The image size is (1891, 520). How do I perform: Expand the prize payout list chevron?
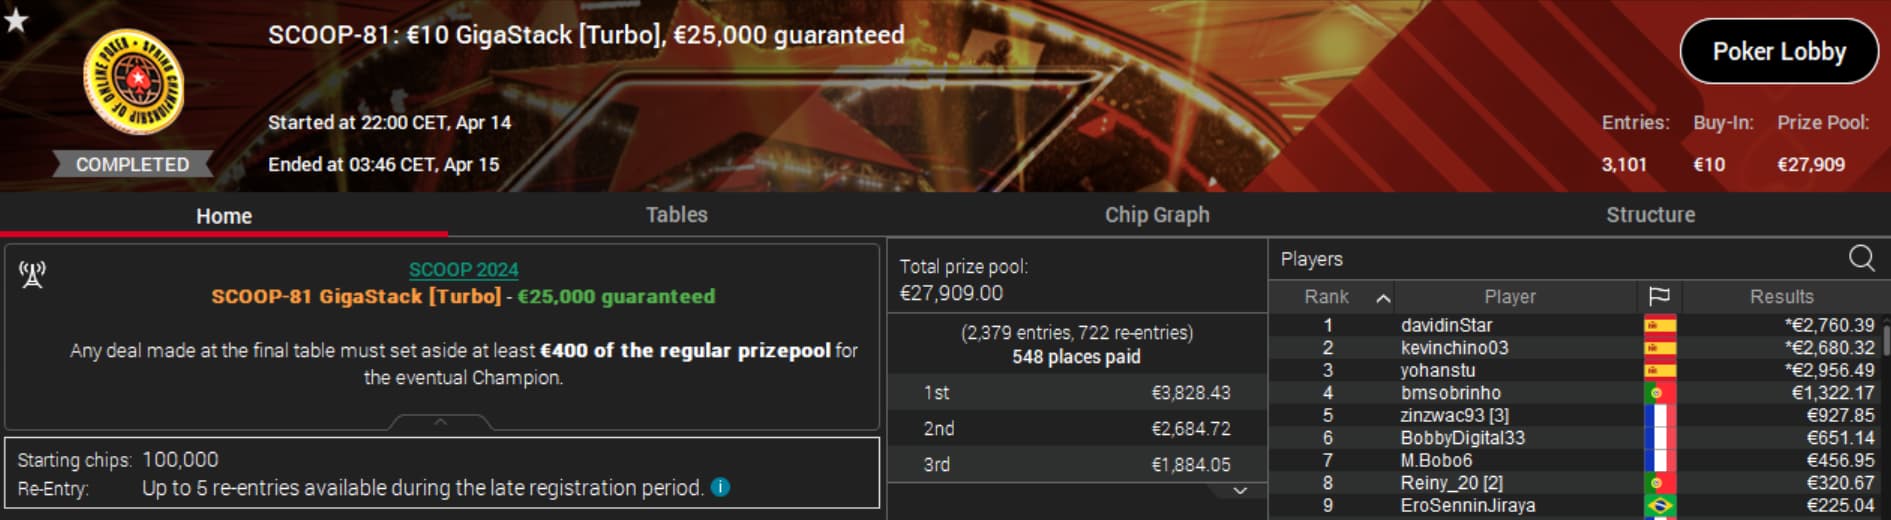[1240, 490]
